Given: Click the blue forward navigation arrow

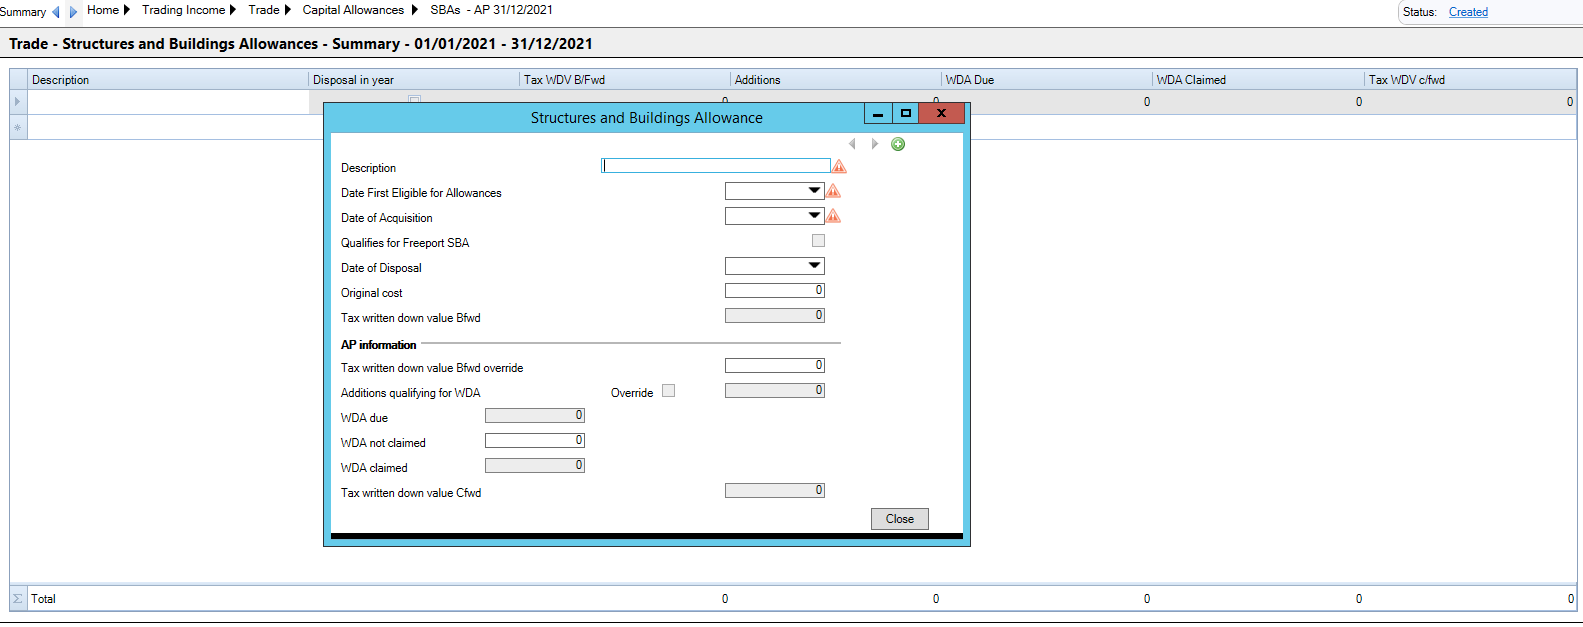Looking at the screenshot, I should (x=73, y=12).
